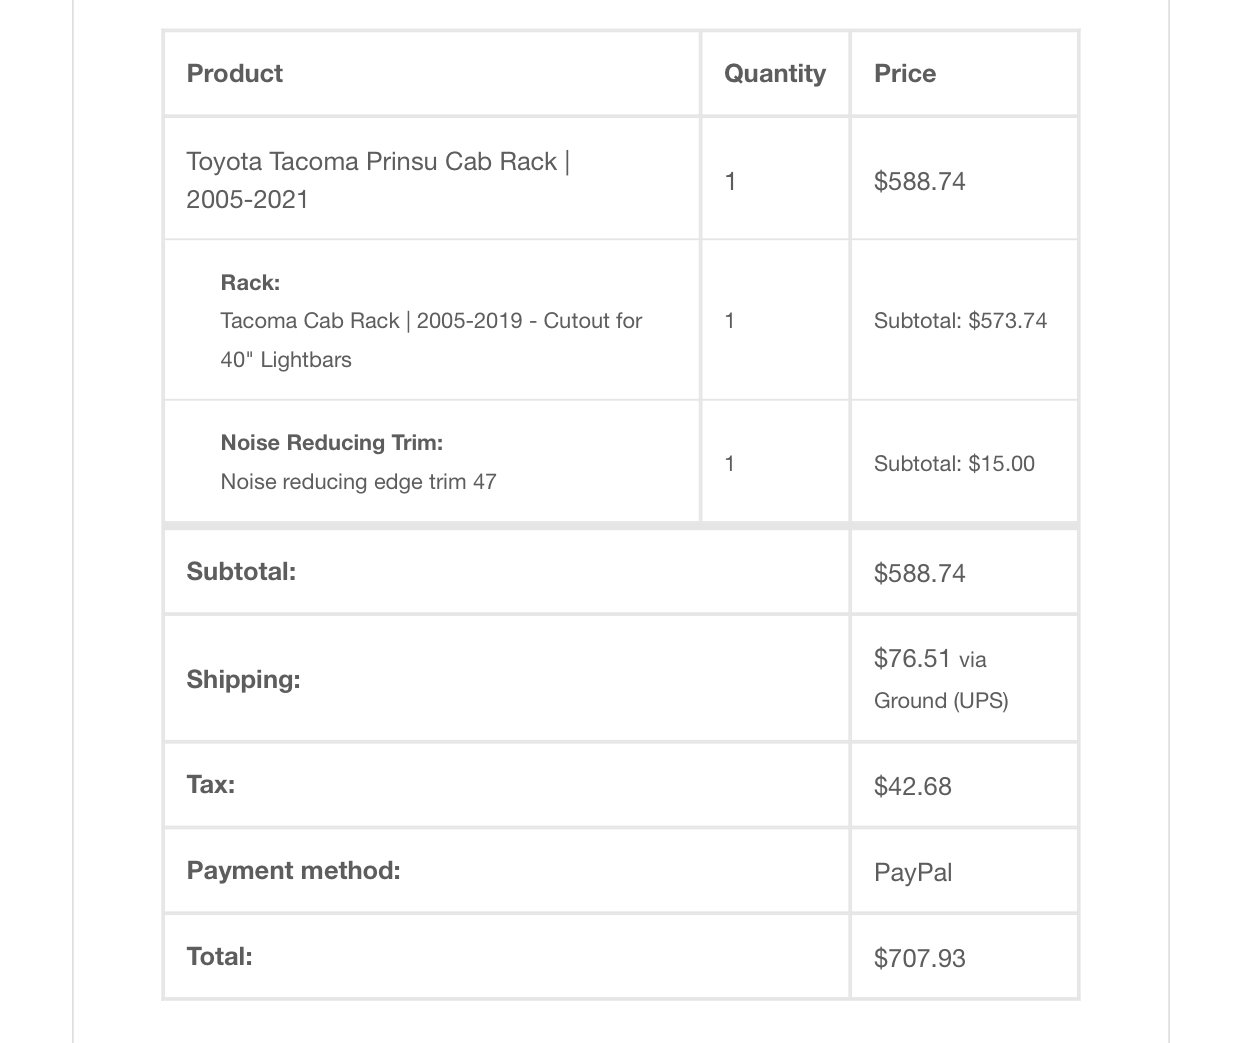Click the Price column header
This screenshot has height=1043, width=1242.
[905, 73]
